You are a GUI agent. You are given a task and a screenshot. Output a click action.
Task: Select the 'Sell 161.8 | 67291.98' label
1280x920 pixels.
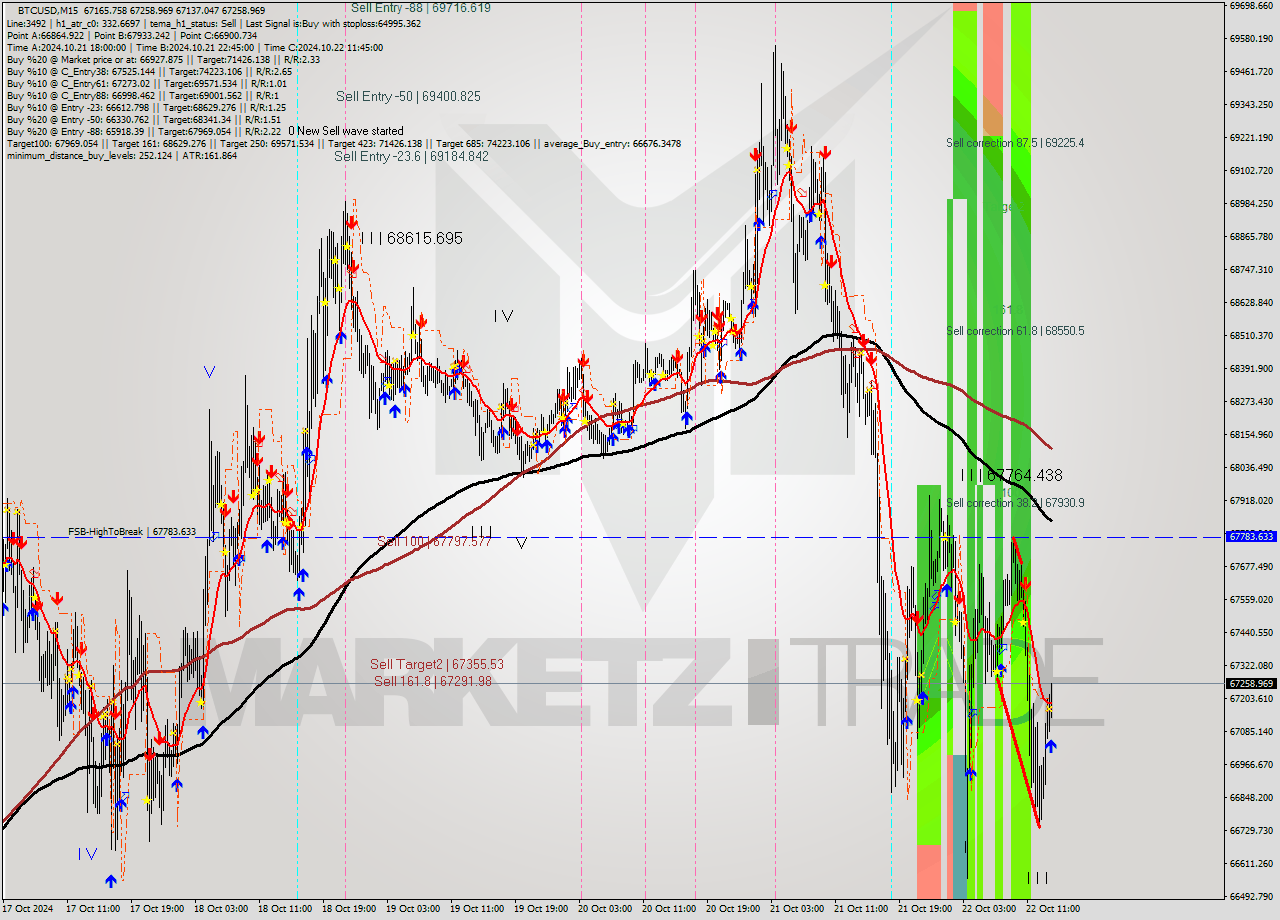tap(433, 681)
